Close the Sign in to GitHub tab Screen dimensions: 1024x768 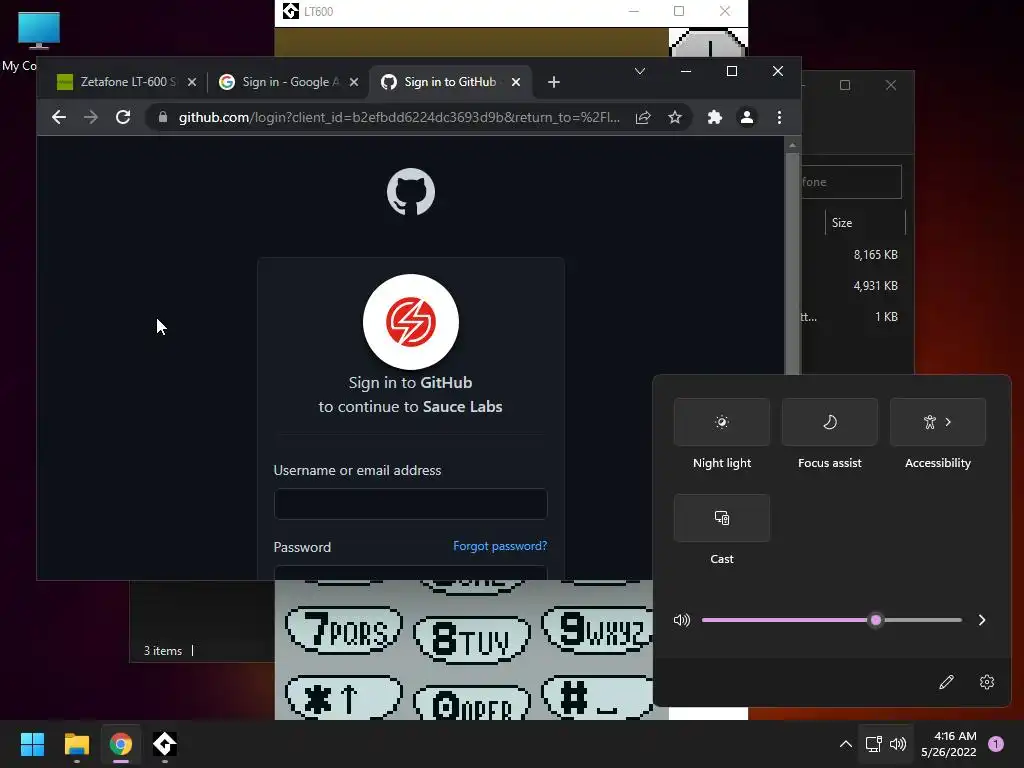point(516,82)
